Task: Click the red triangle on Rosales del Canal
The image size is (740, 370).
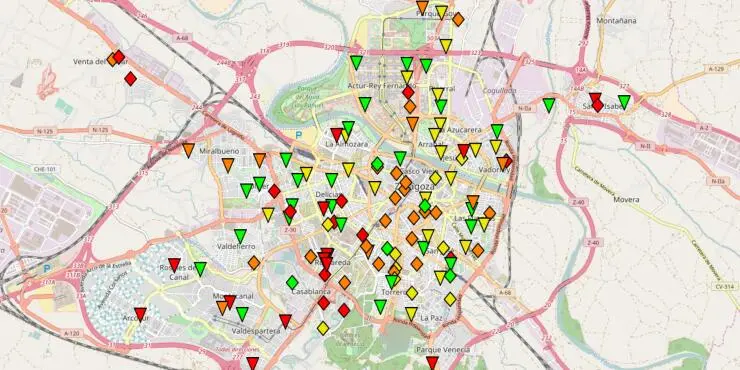Action: 175,265
